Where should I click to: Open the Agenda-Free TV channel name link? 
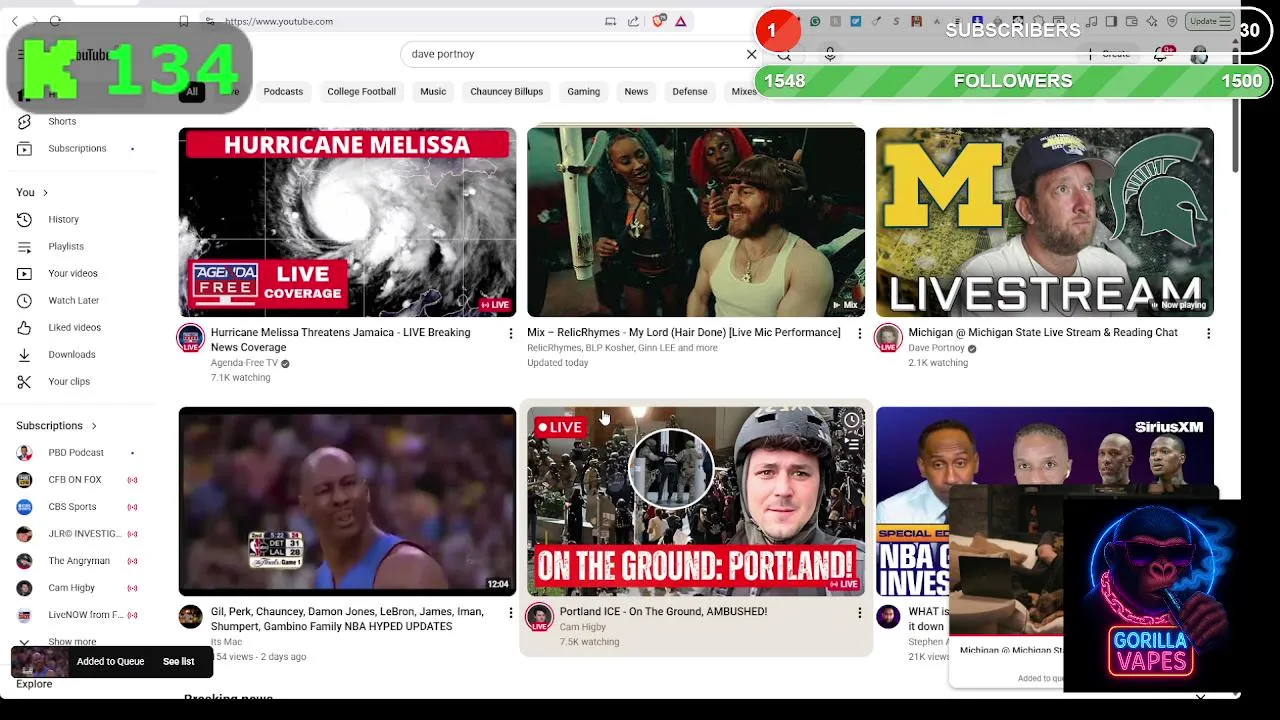tap(244, 363)
